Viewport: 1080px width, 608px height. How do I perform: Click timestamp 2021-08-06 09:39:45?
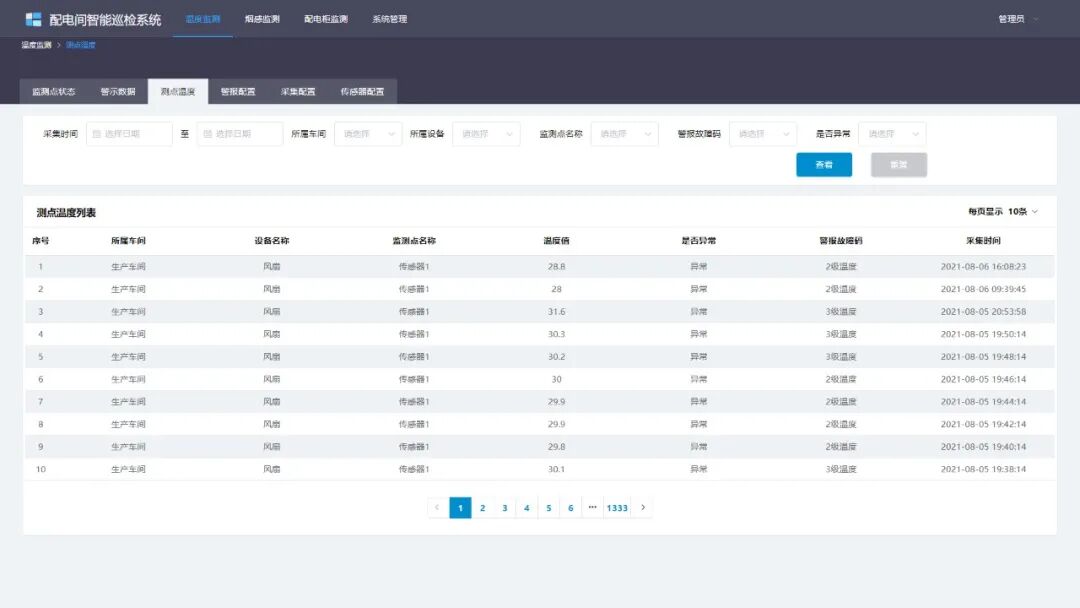[x=983, y=289]
